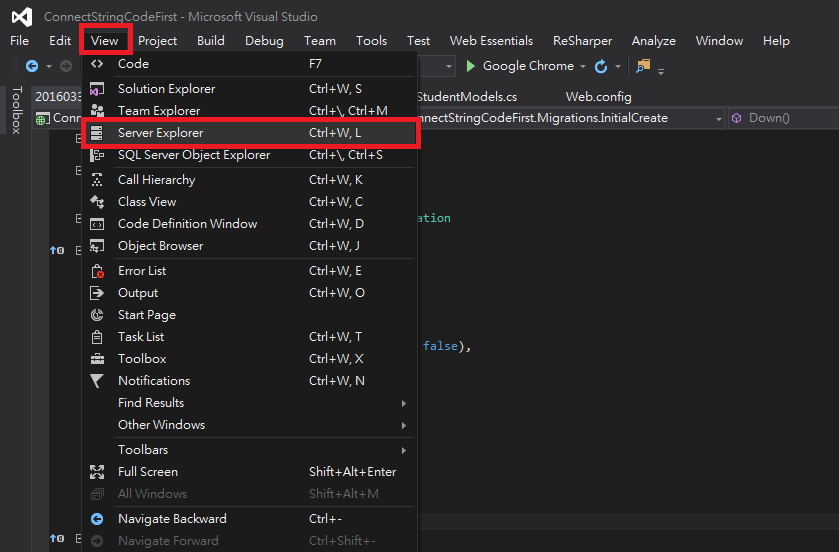Click the green Start debugging play icon
The image size is (839, 552).
(470, 66)
